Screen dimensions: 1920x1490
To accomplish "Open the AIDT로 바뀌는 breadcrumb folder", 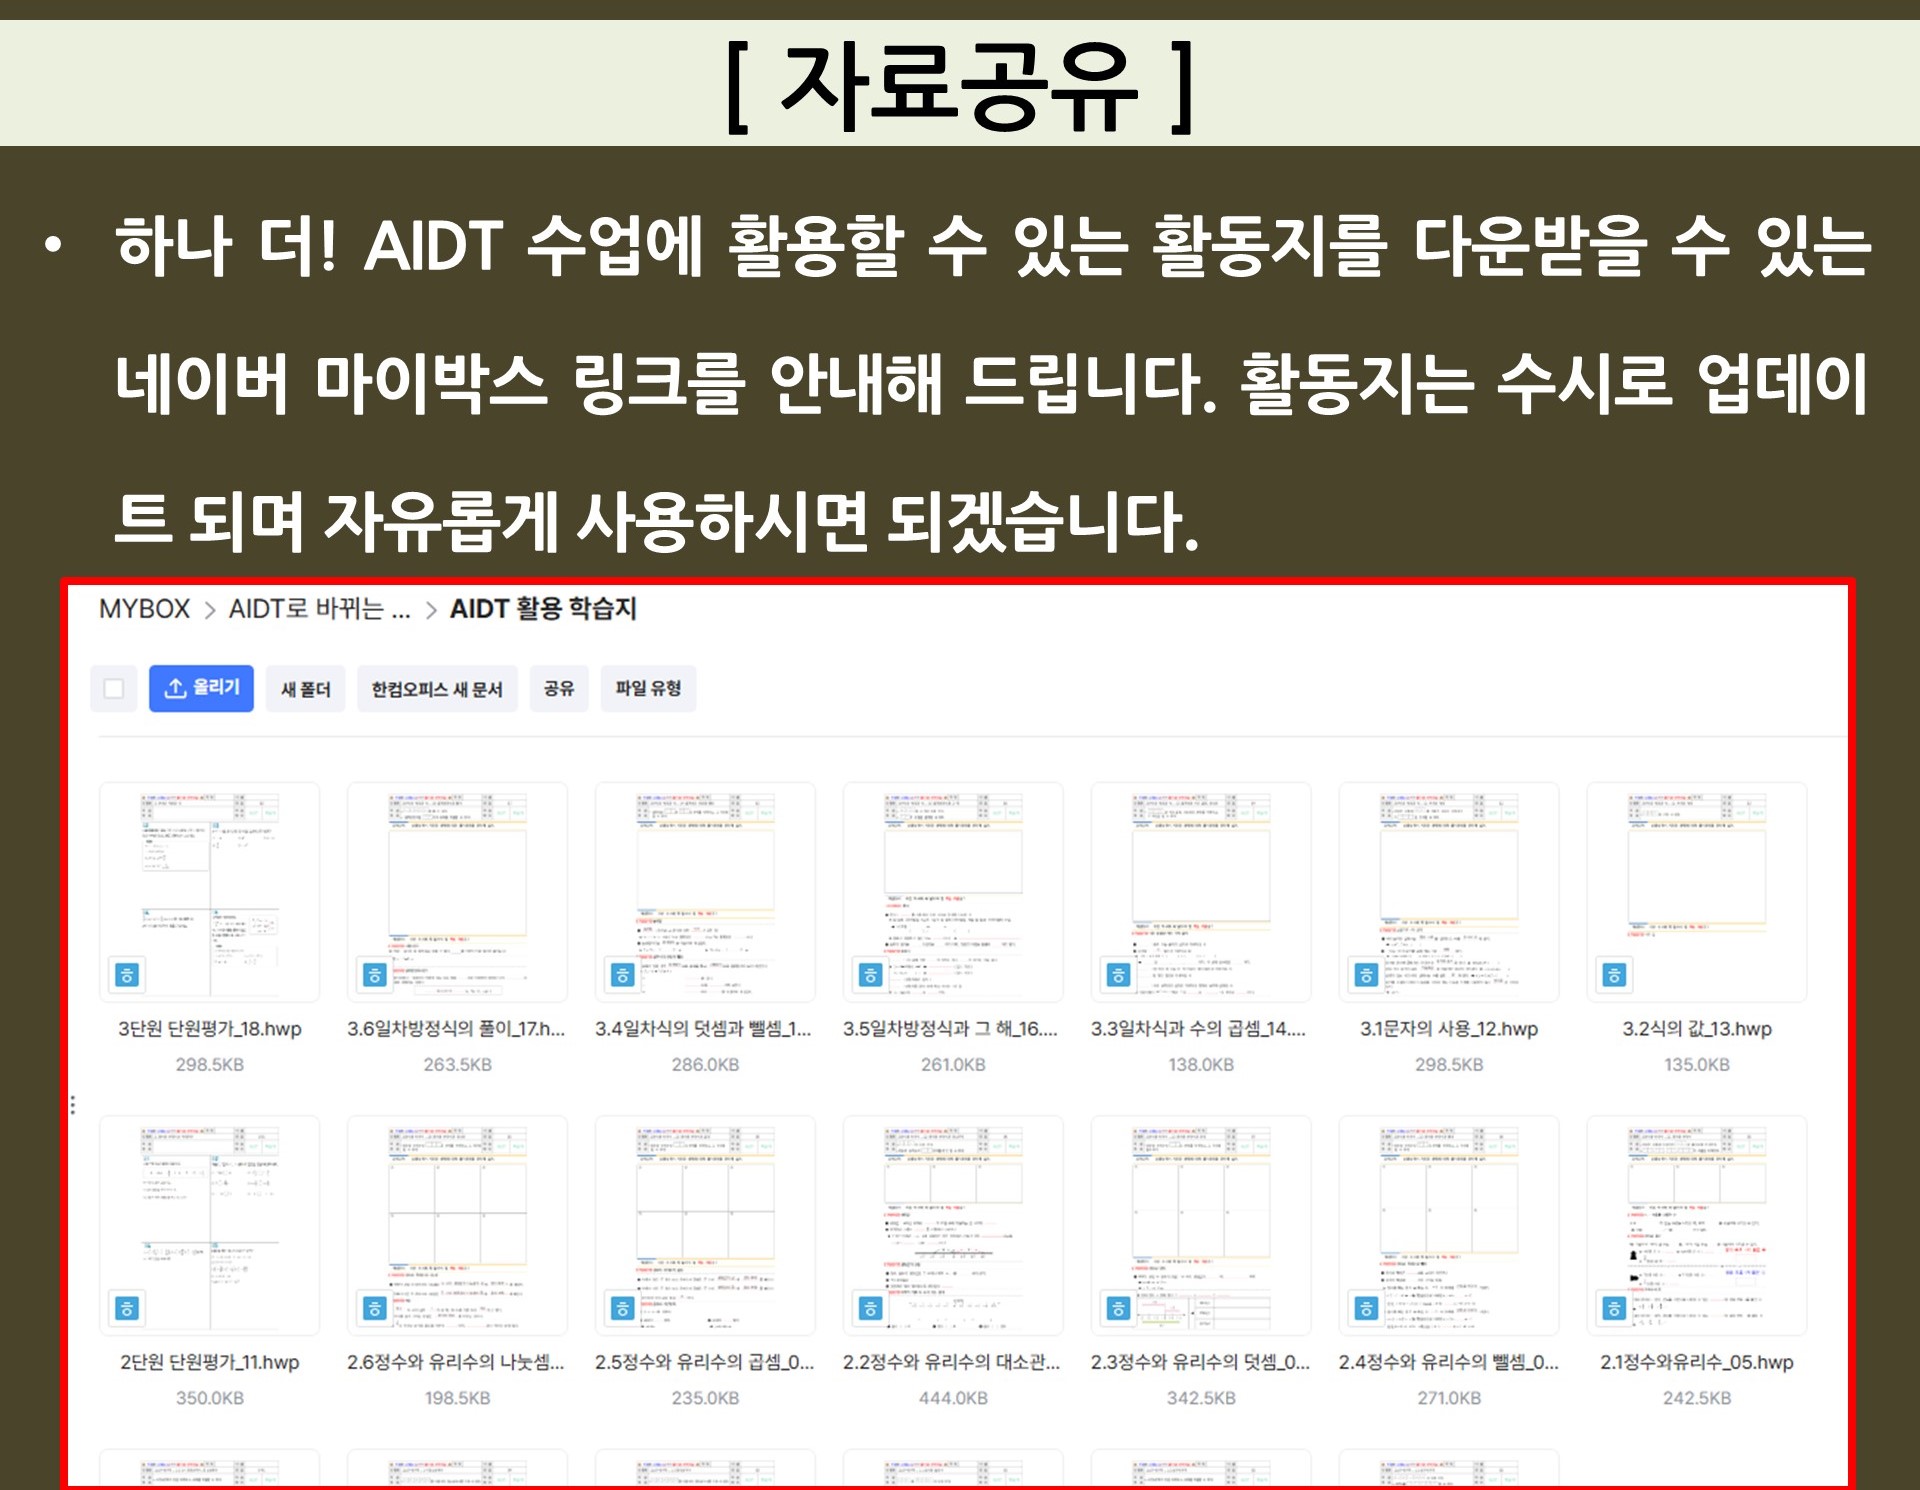I will point(319,609).
